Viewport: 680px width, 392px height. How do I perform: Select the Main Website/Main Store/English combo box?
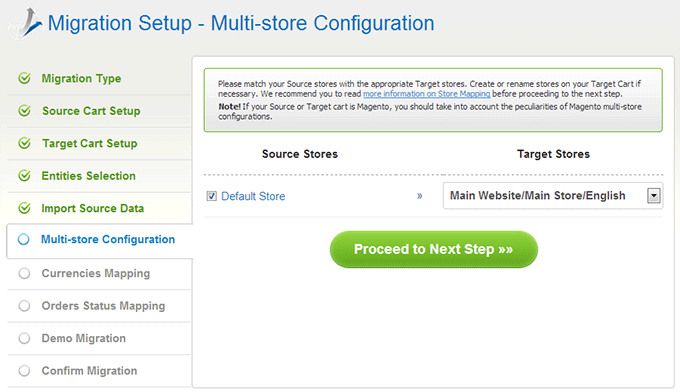coord(553,196)
